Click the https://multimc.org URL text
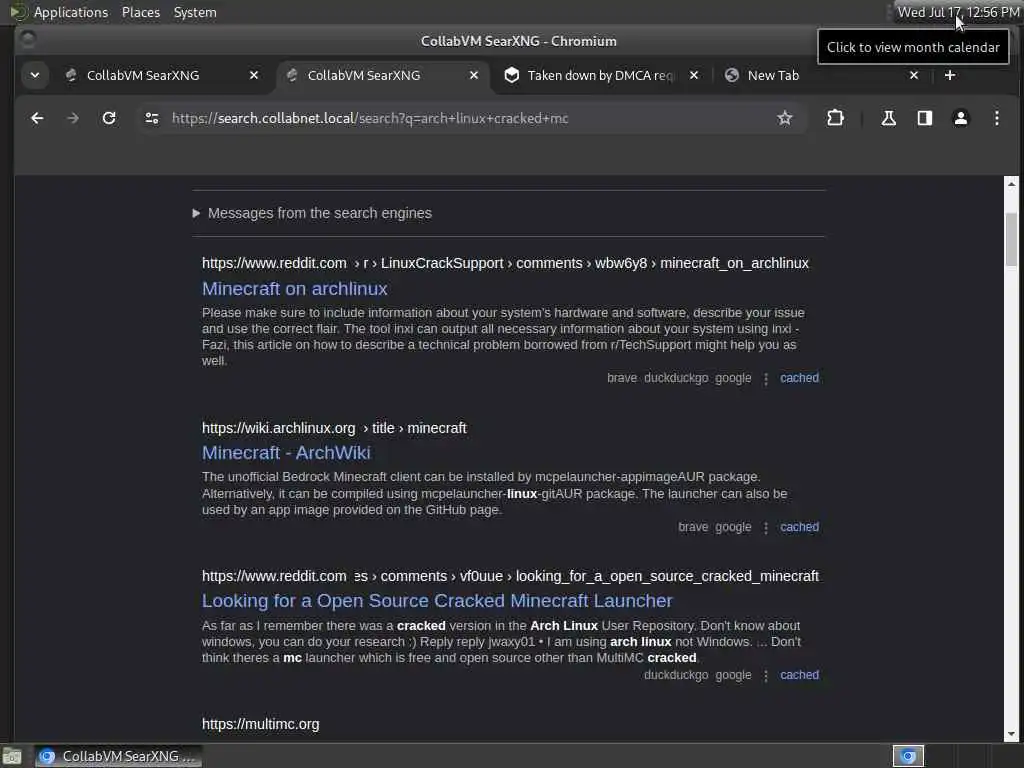The width and height of the screenshot is (1024, 768). click(261, 724)
